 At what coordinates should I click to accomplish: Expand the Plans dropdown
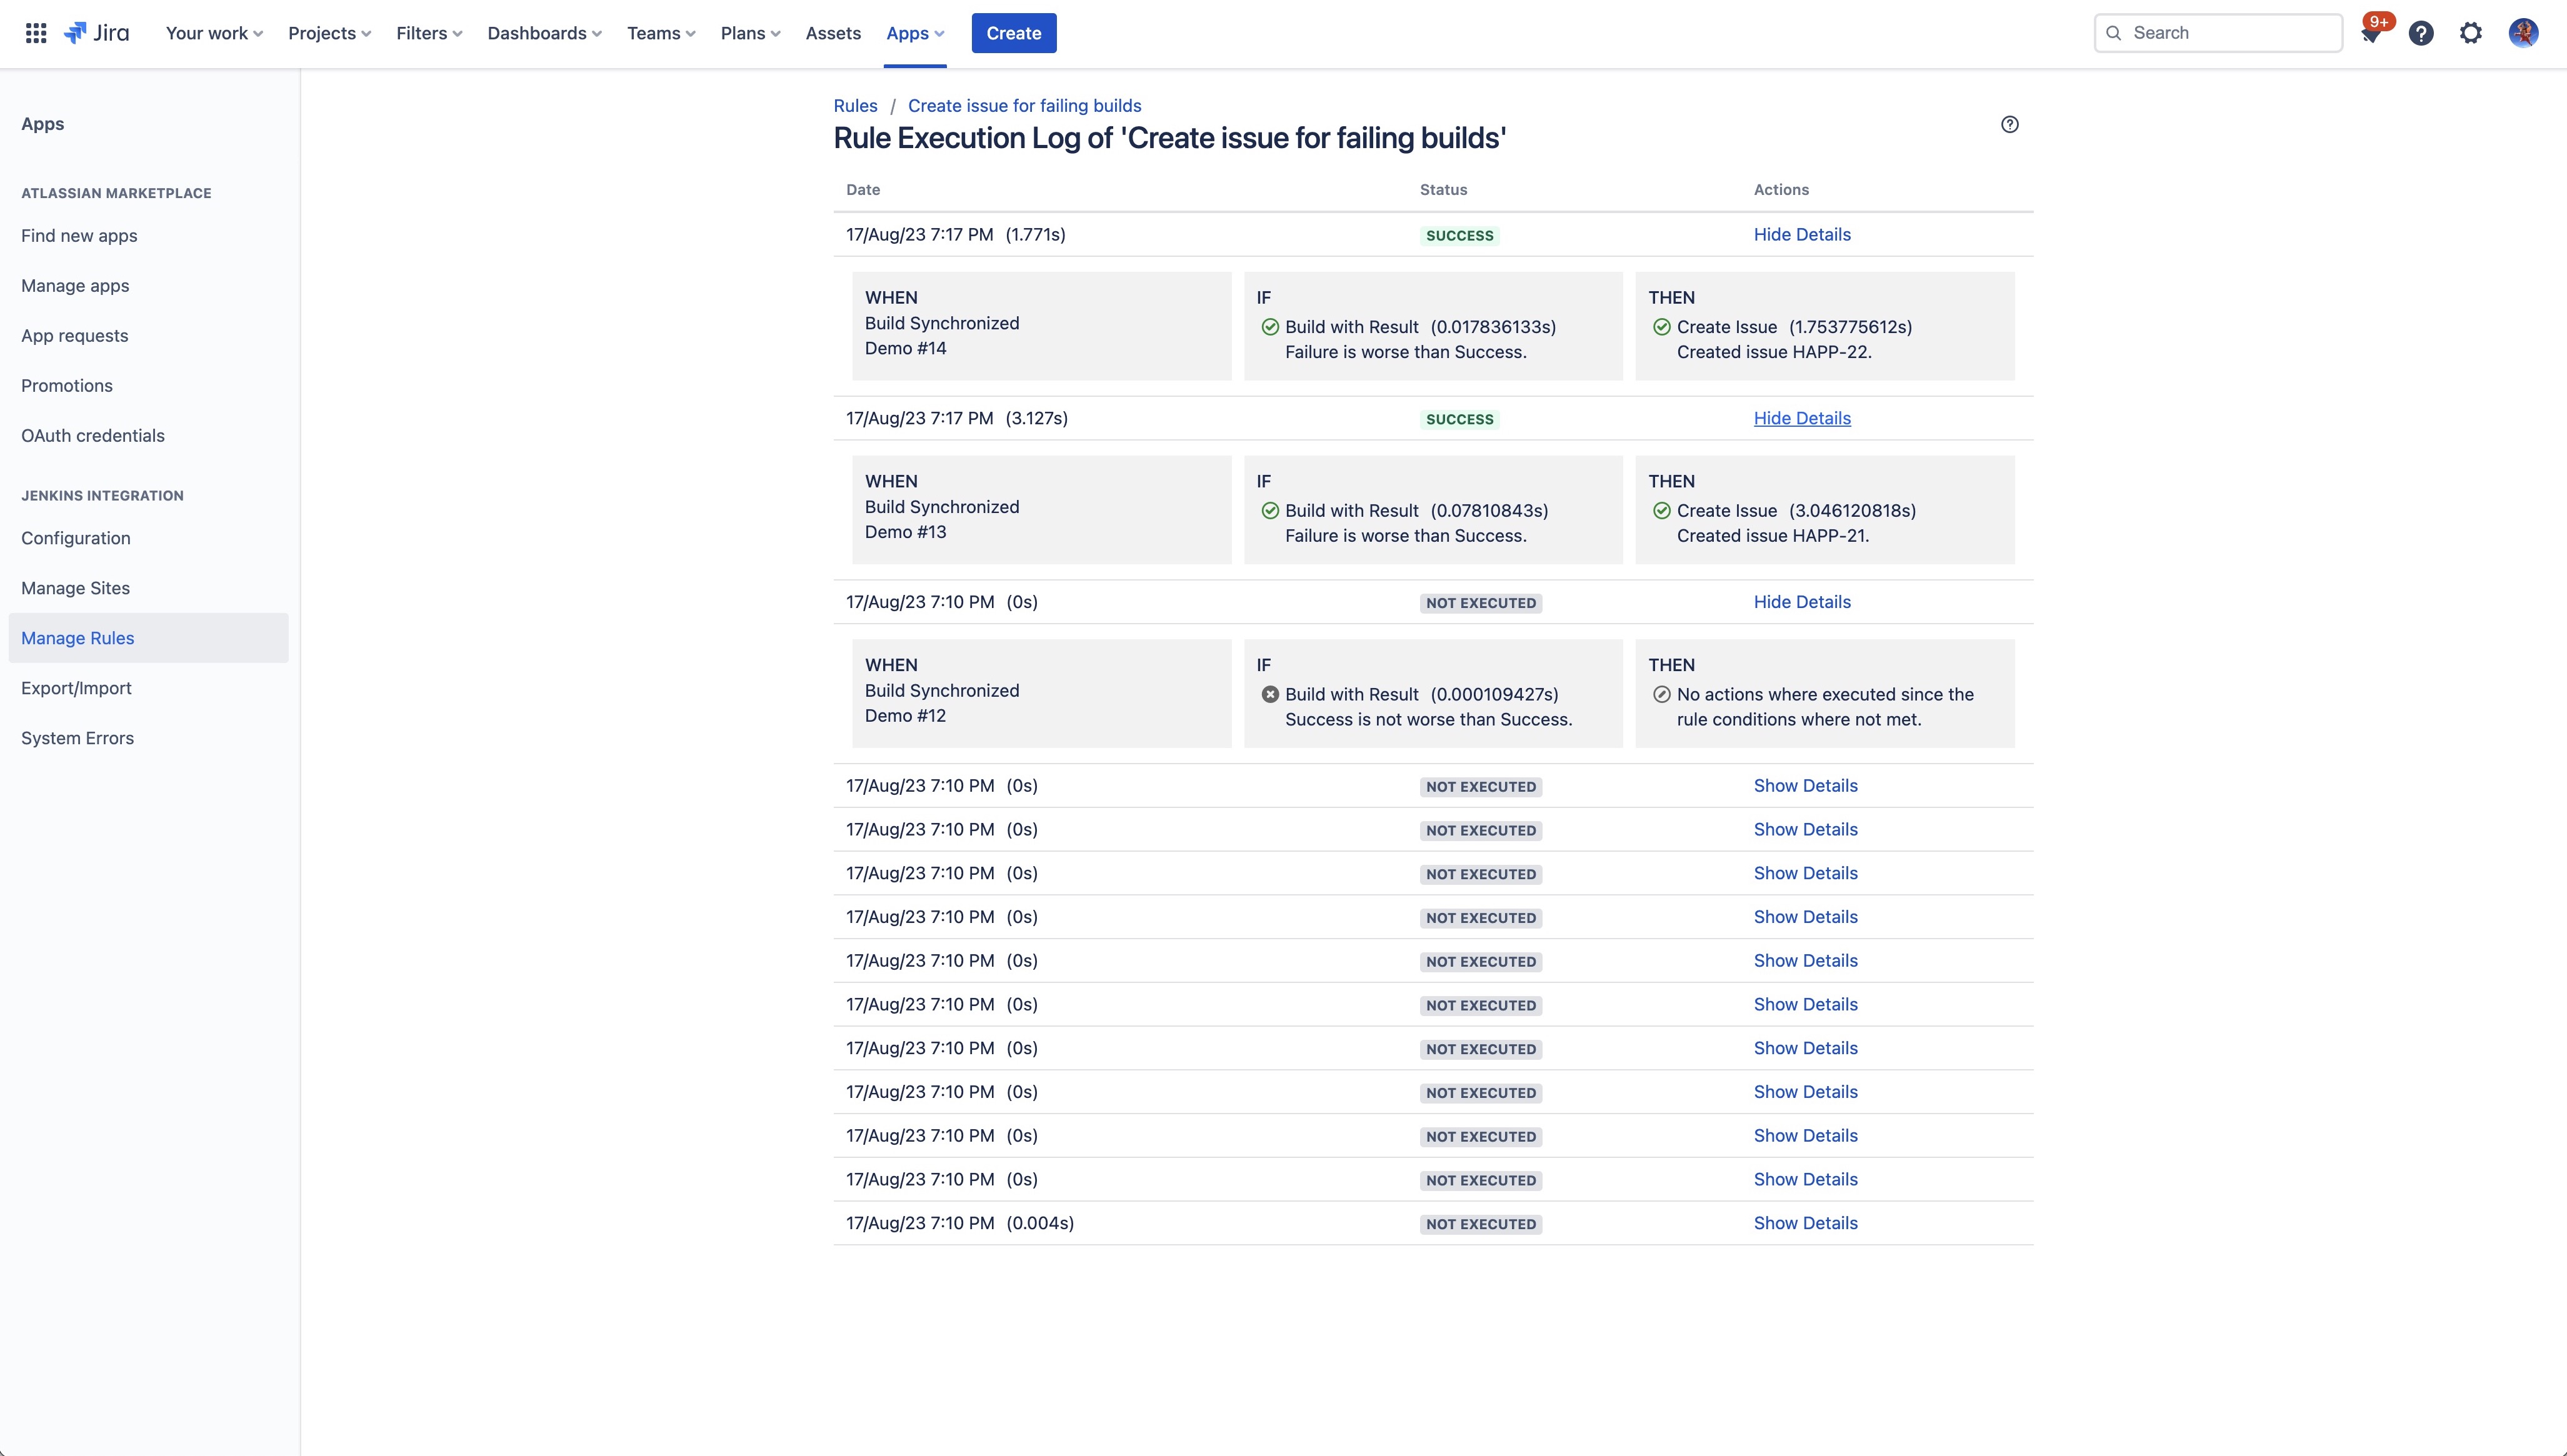[749, 33]
